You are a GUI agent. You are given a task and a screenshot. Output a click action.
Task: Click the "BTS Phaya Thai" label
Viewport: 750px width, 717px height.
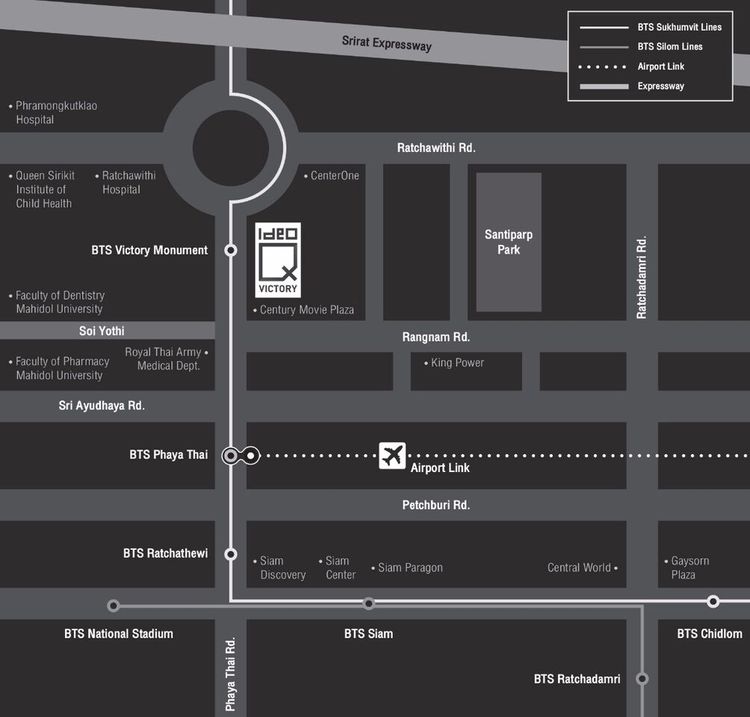pyautogui.click(x=168, y=454)
